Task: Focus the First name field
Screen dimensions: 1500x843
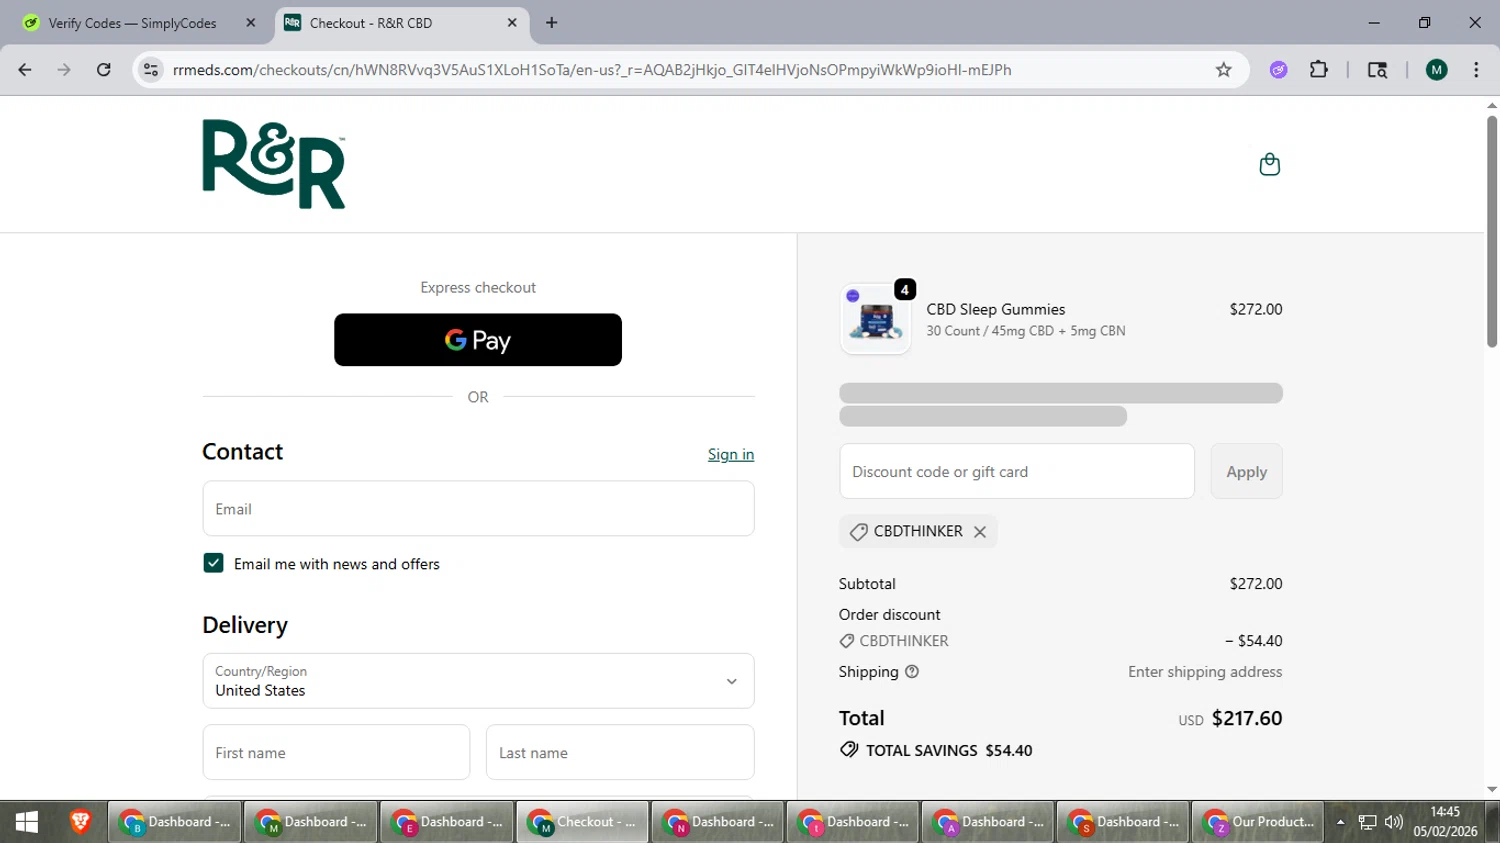Action: point(336,752)
